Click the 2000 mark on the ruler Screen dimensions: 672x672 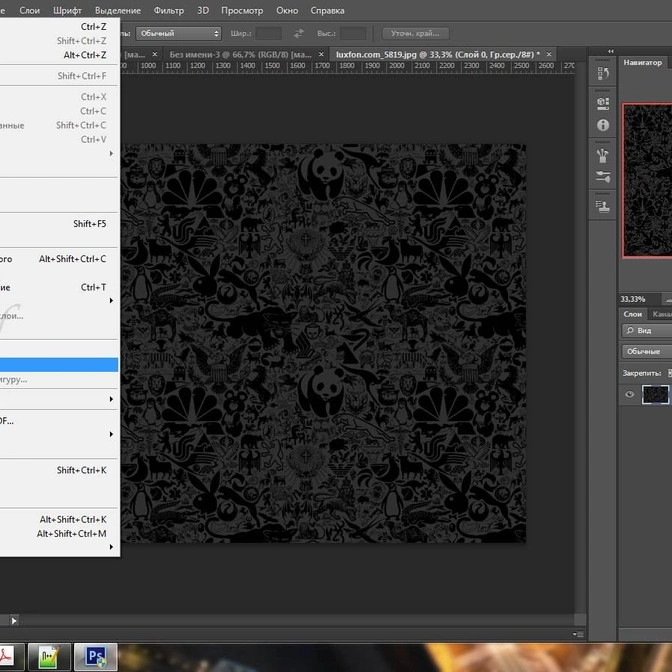(396, 66)
